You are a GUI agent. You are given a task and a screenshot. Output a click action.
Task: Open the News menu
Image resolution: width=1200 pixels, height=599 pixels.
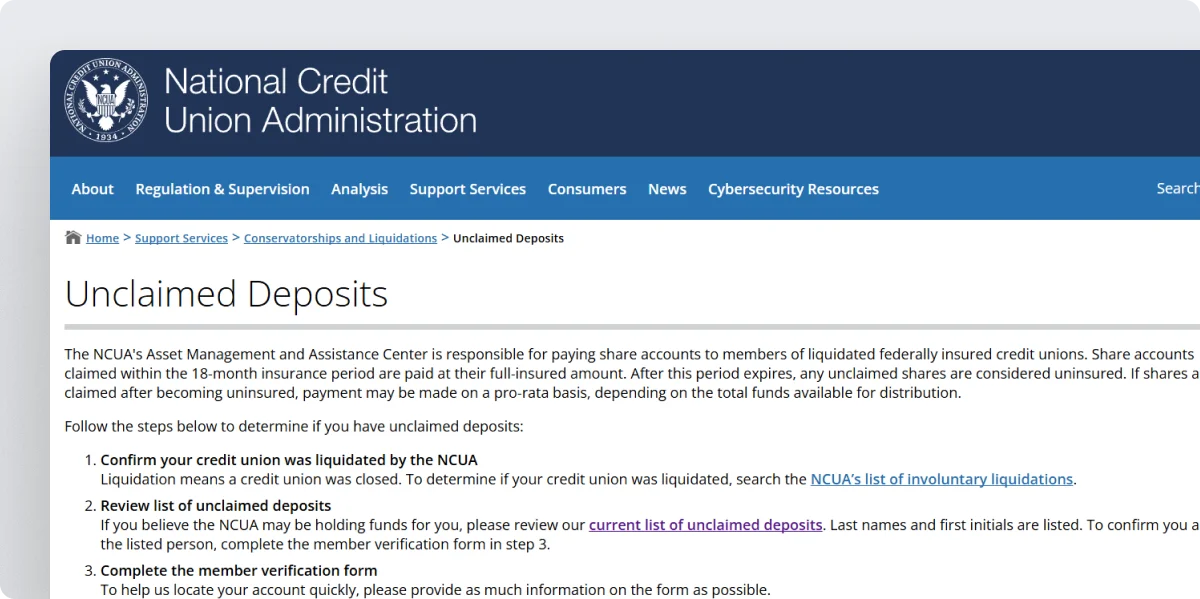[x=666, y=188]
